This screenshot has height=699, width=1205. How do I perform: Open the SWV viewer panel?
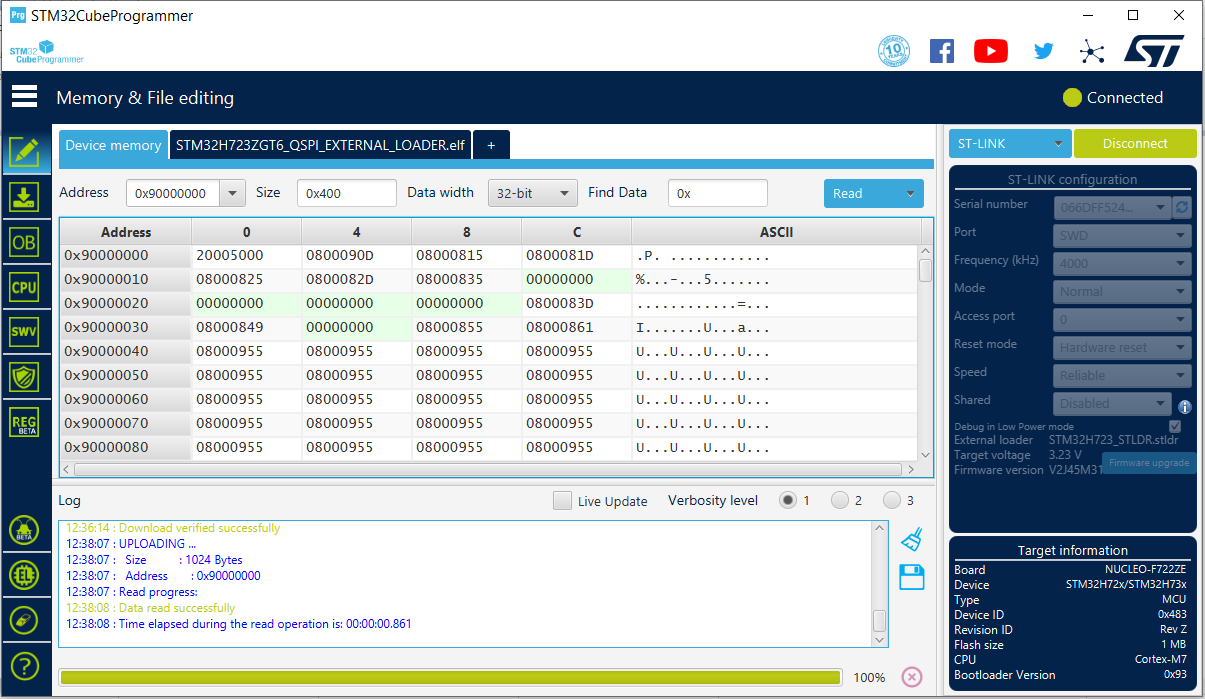[23, 331]
